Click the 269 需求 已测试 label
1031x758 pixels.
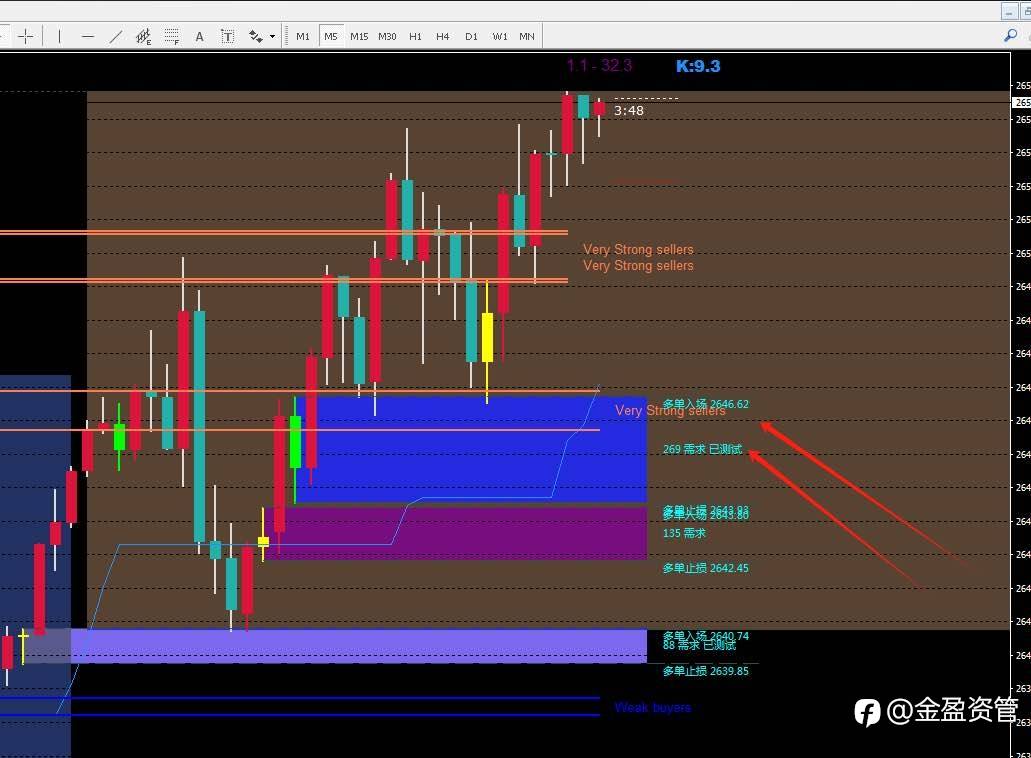[702, 449]
